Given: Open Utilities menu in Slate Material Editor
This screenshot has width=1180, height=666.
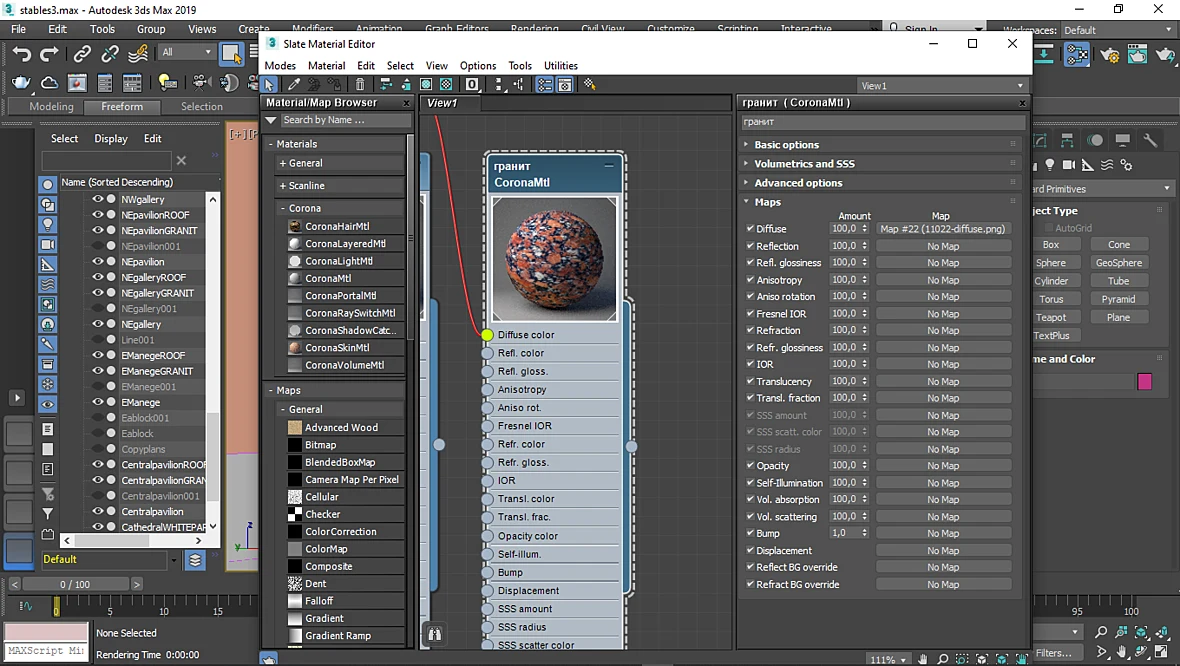Looking at the screenshot, I should pos(561,65).
